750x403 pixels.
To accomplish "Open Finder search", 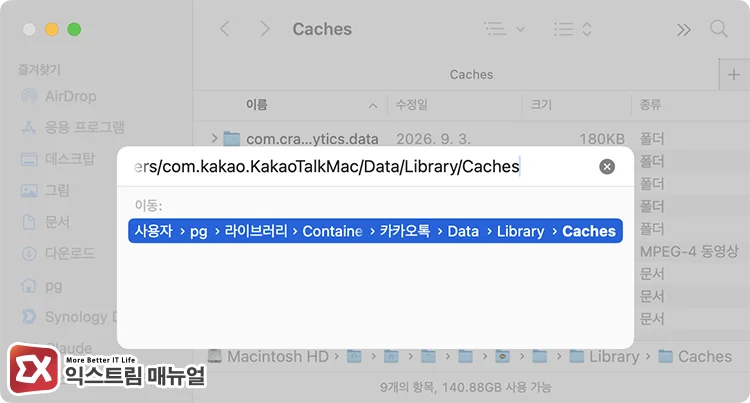I will pyautogui.click(x=718, y=29).
